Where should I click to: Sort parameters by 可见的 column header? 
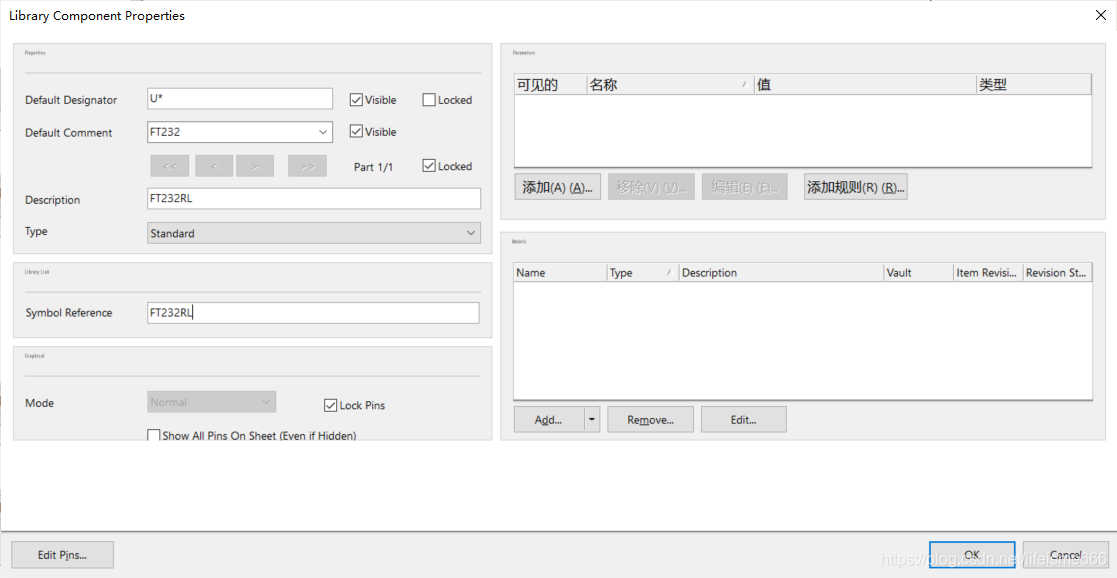pos(551,85)
